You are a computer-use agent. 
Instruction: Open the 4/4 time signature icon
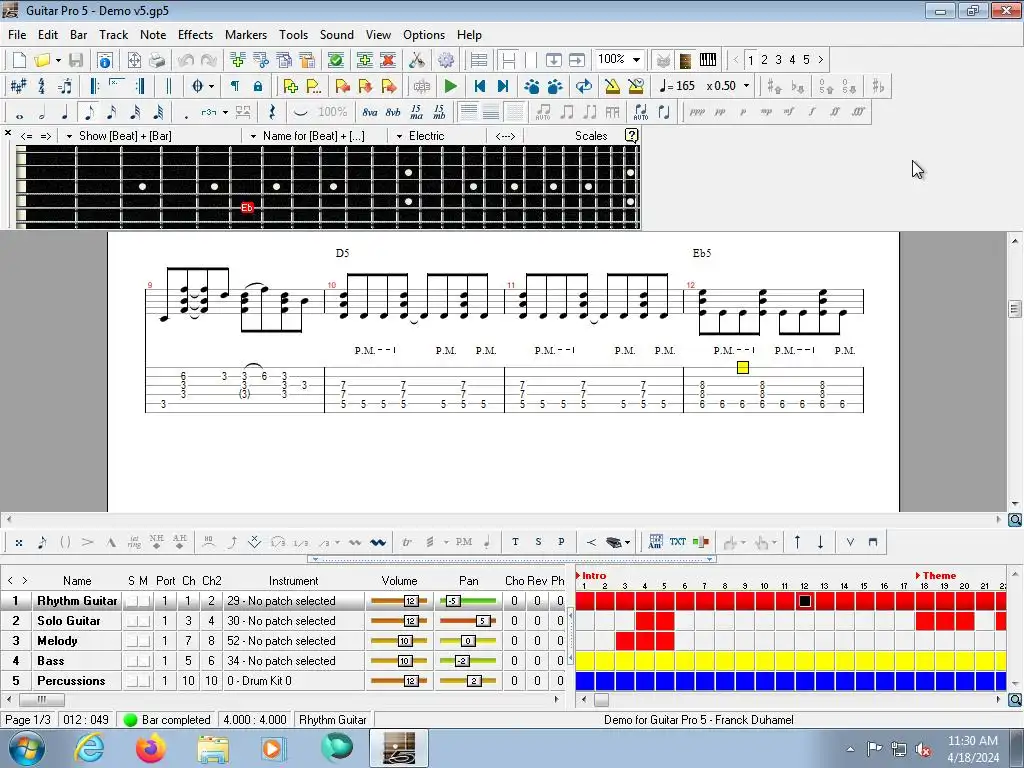pos(42,86)
